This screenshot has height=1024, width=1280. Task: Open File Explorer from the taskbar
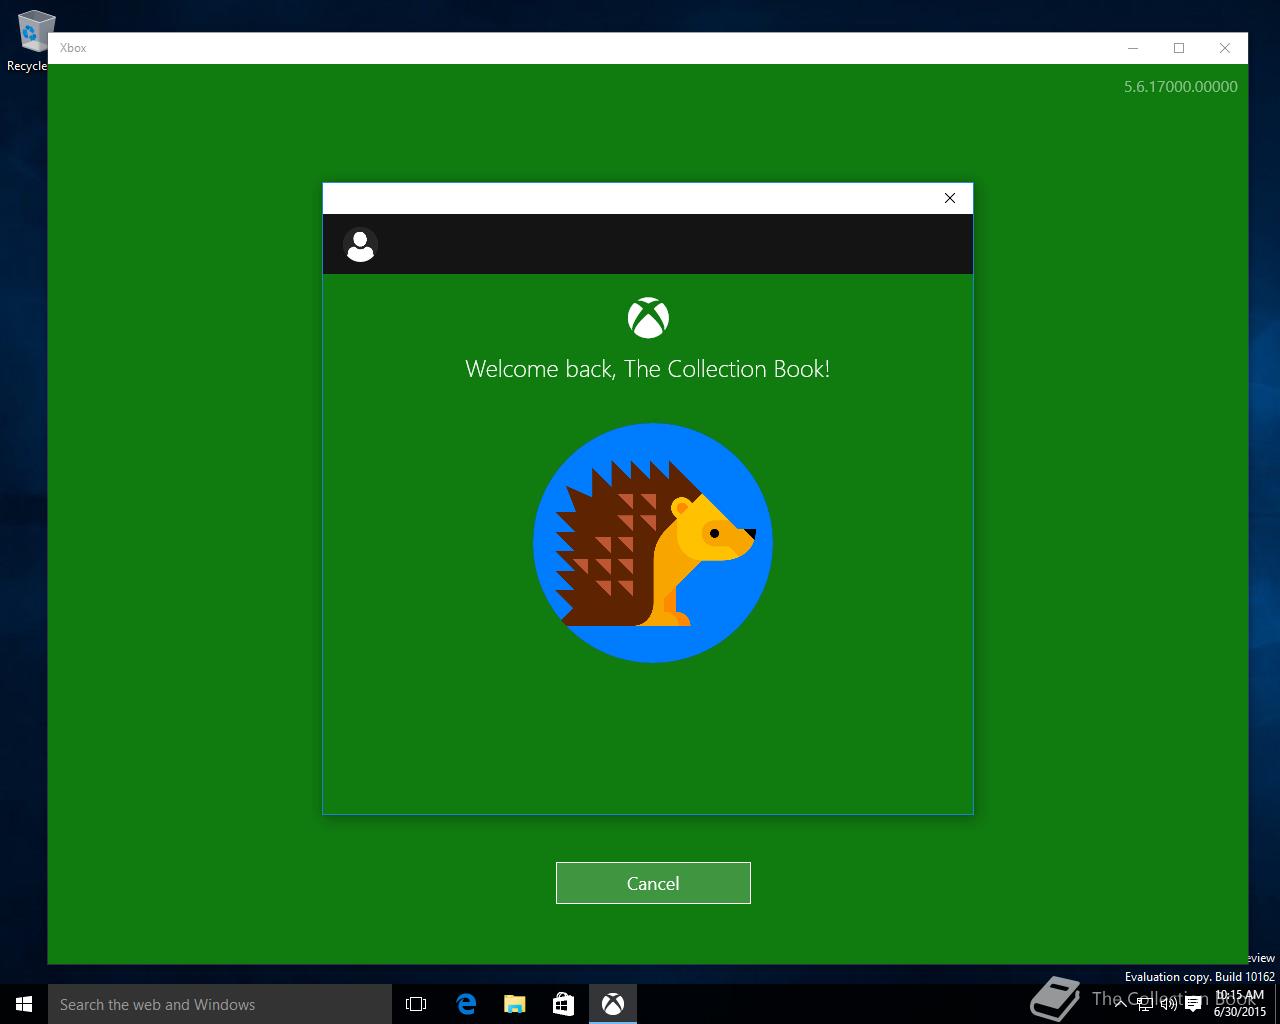[x=515, y=1004]
